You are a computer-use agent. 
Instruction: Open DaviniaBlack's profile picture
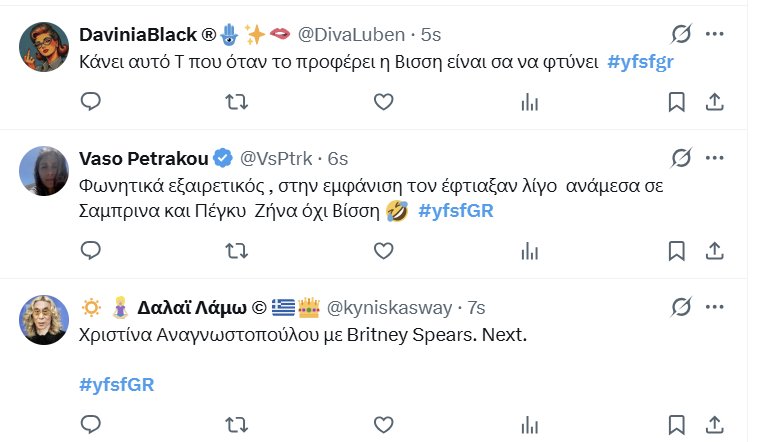pos(44,48)
